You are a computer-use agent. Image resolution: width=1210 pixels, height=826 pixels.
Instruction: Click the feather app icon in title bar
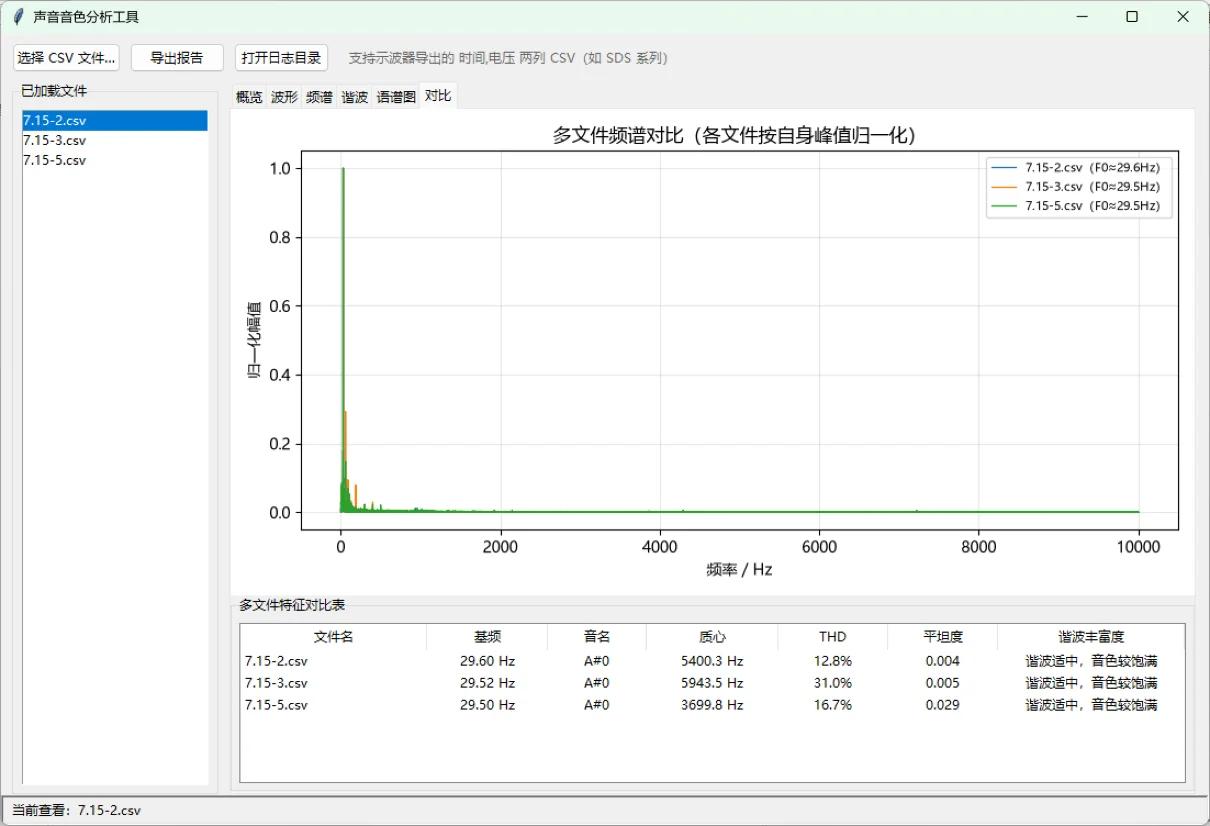point(17,17)
